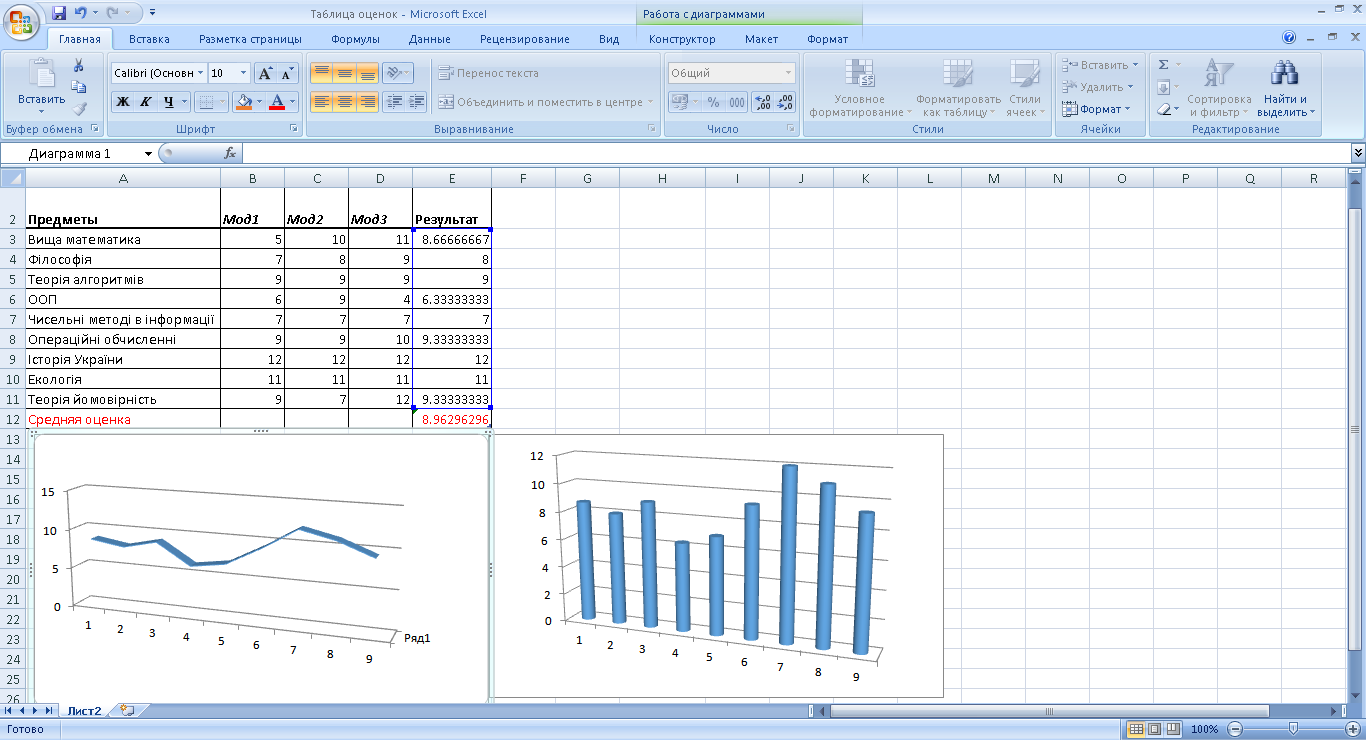Click the insert function fx icon
Screen dimensions: 1366x740
229,153
